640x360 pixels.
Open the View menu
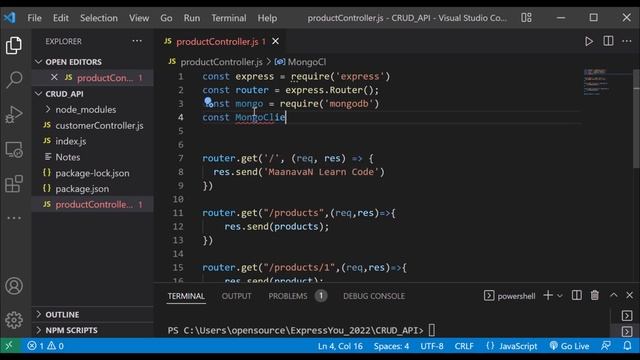click(139, 18)
